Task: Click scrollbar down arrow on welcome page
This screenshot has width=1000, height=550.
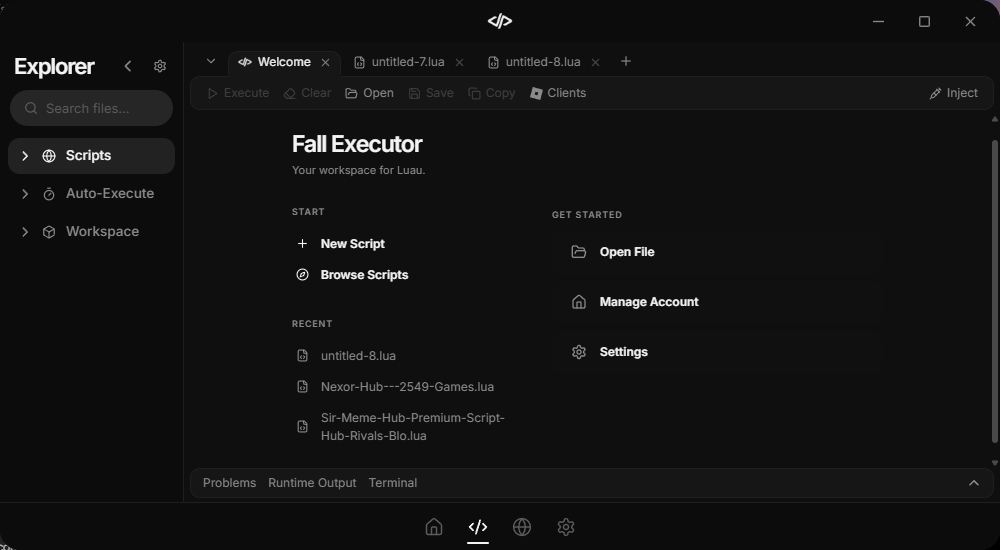Action: click(994, 463)
